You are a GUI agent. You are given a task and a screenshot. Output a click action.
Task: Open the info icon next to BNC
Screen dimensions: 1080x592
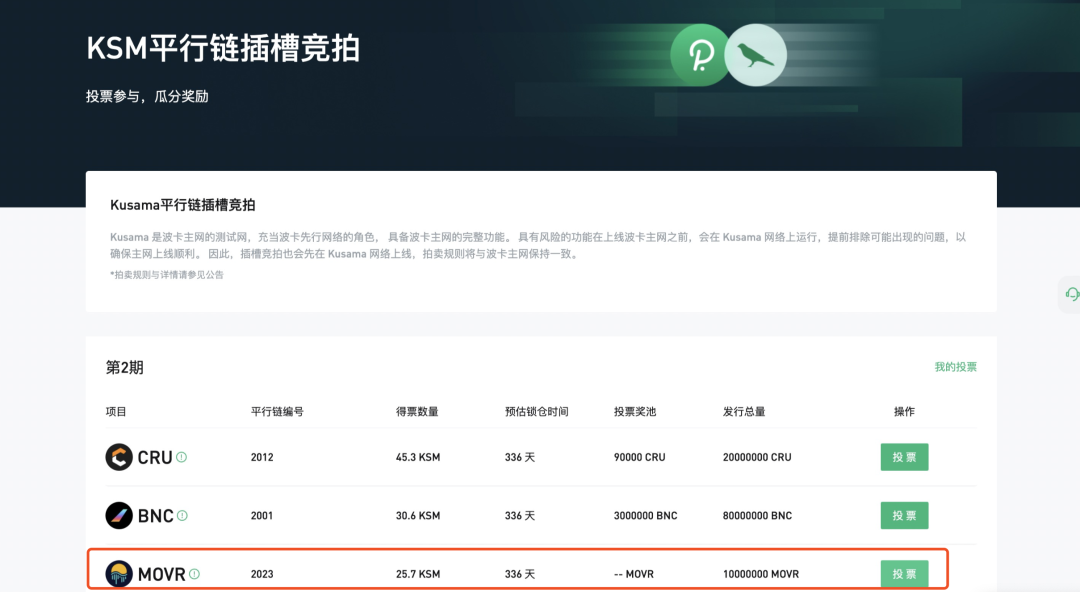coord(182,516)
